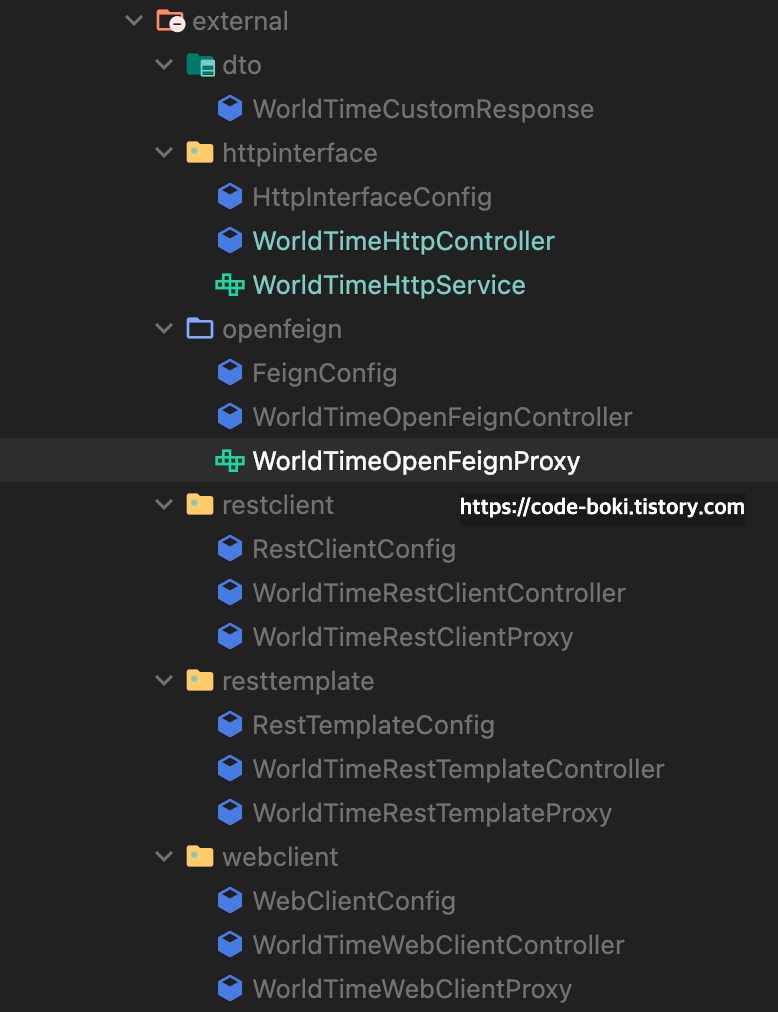Collapse the httpinterface folder chevron
Viewport: 778px width, 1012px height.
[165, 152]
